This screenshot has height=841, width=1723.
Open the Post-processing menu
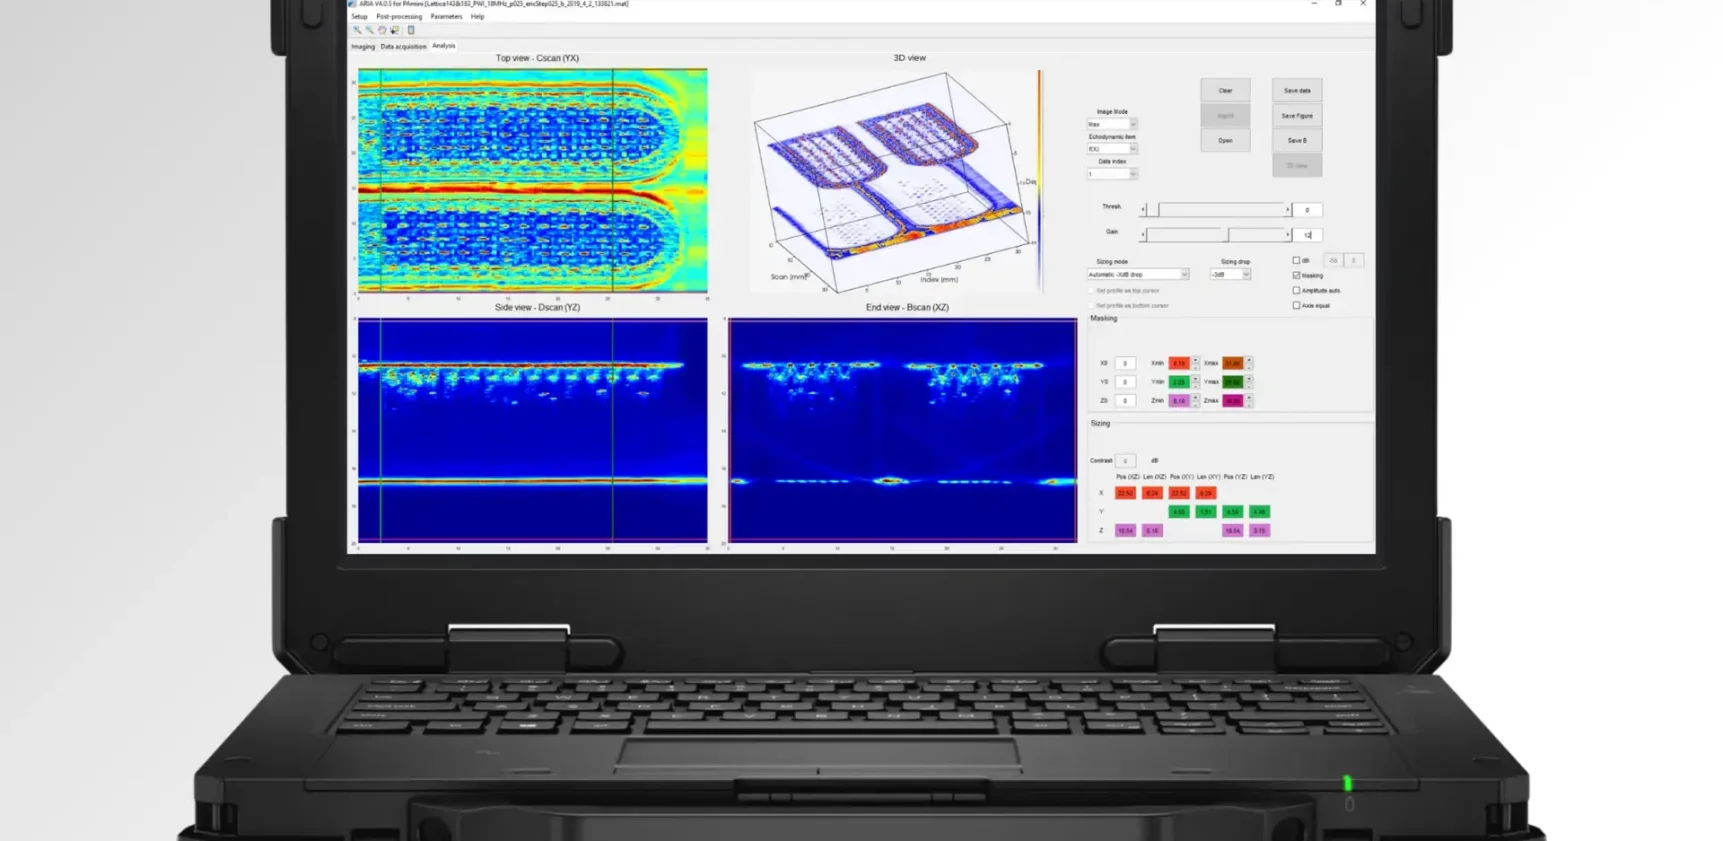[x=399, y=17]
